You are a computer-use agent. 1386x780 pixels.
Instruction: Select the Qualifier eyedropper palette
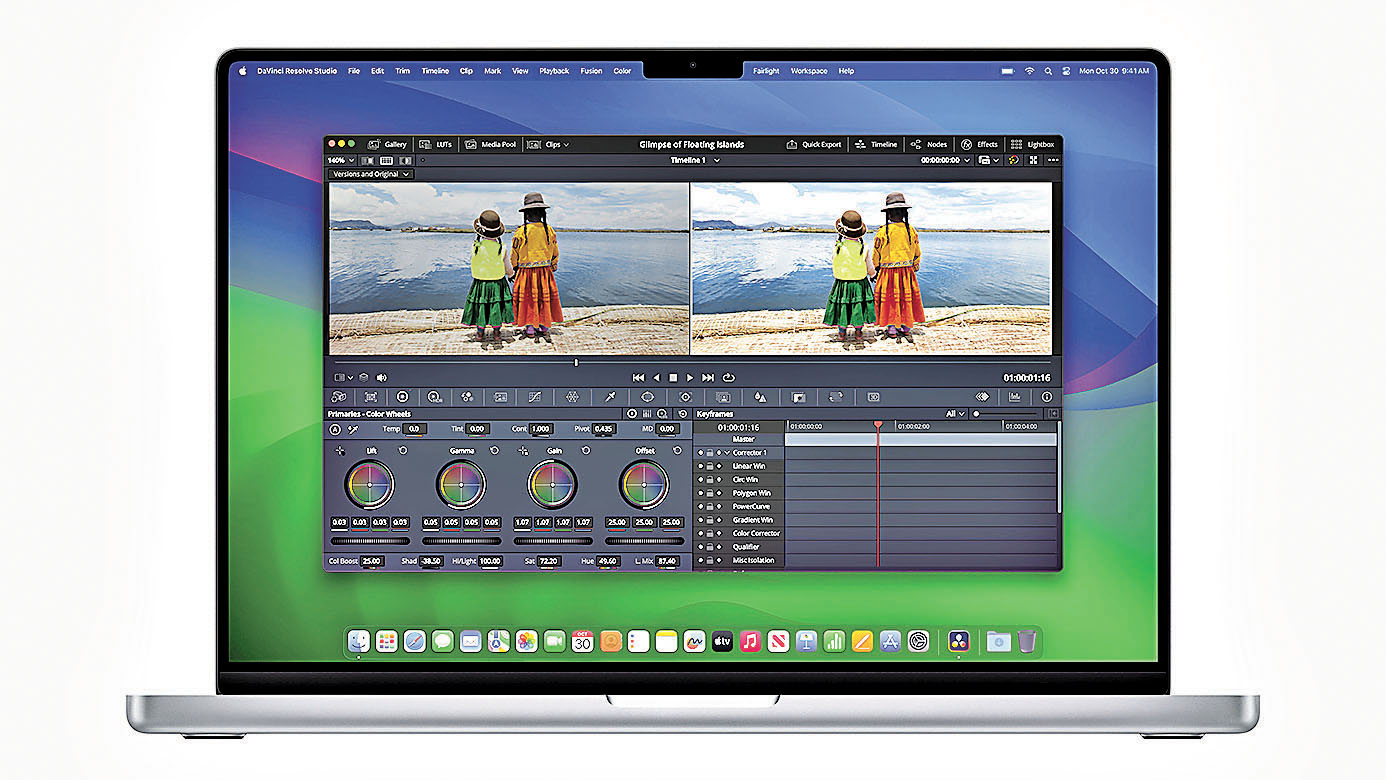tap(609, 397)
